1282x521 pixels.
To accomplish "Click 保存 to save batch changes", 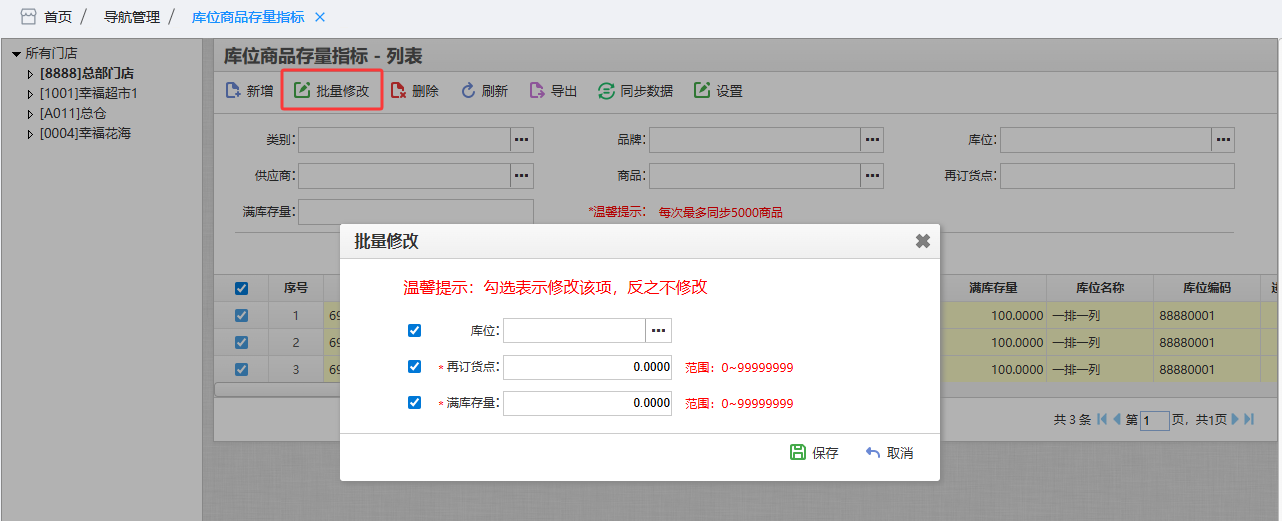I will click(814, 453).
